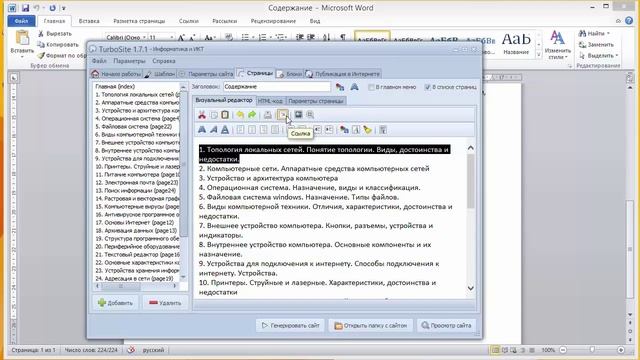Viewport: 640px width, 360px height.
Task: Click the Заголовок input field containing Содержание
Action: pyautogui.click(x=277, y=87)
